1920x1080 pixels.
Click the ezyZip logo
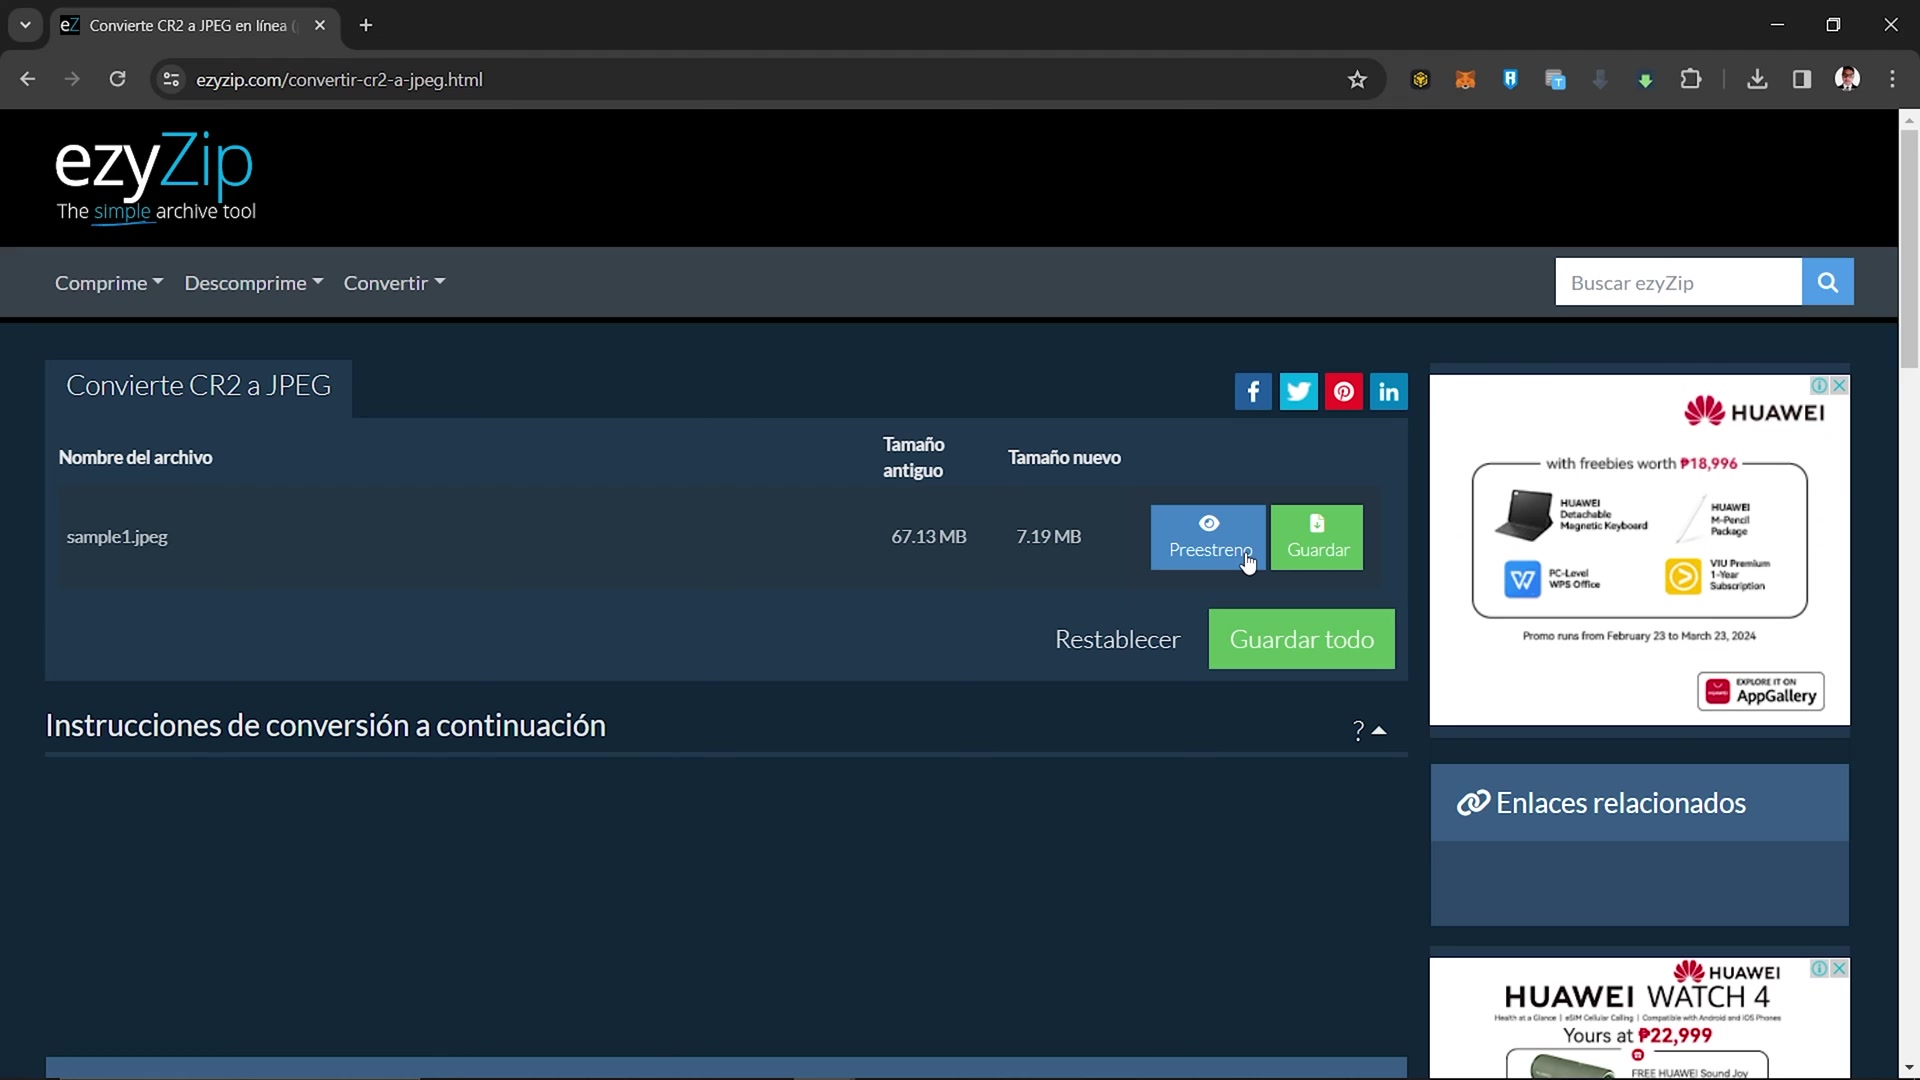coord(155,177)
